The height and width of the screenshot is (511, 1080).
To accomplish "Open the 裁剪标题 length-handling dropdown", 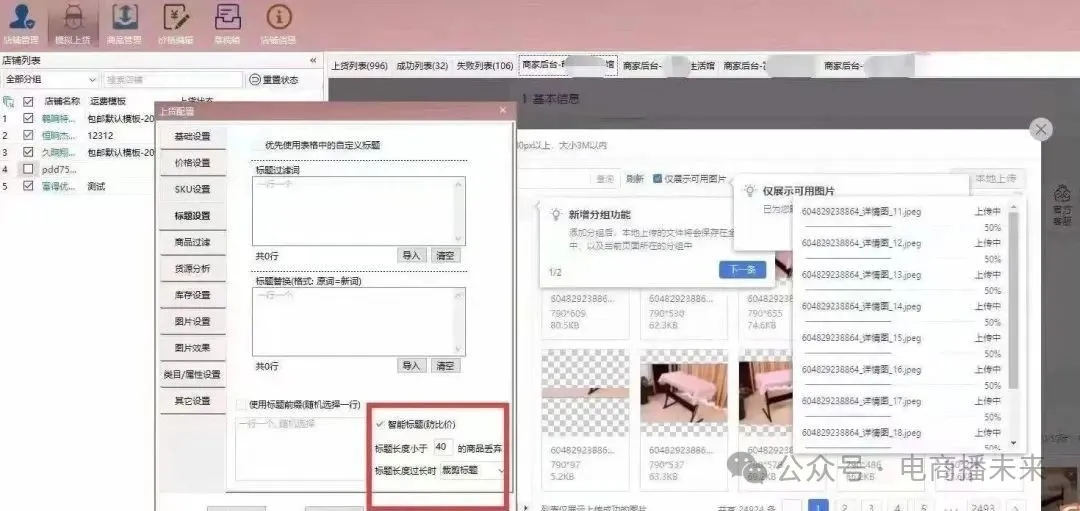I will tap(468, 470).
